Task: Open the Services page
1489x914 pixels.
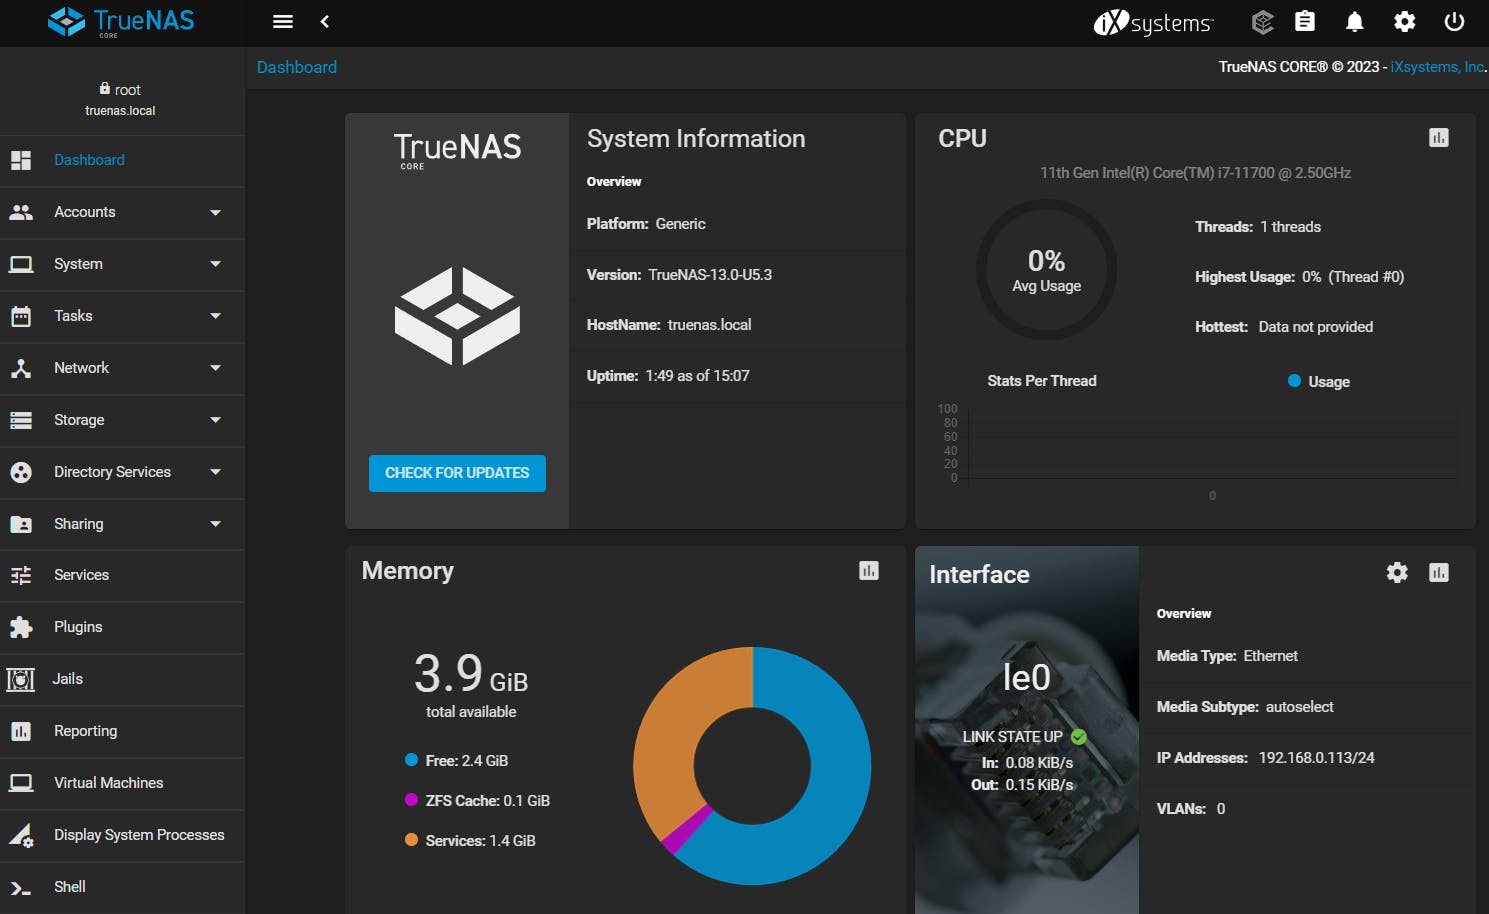Action: [x=82, y=575]
